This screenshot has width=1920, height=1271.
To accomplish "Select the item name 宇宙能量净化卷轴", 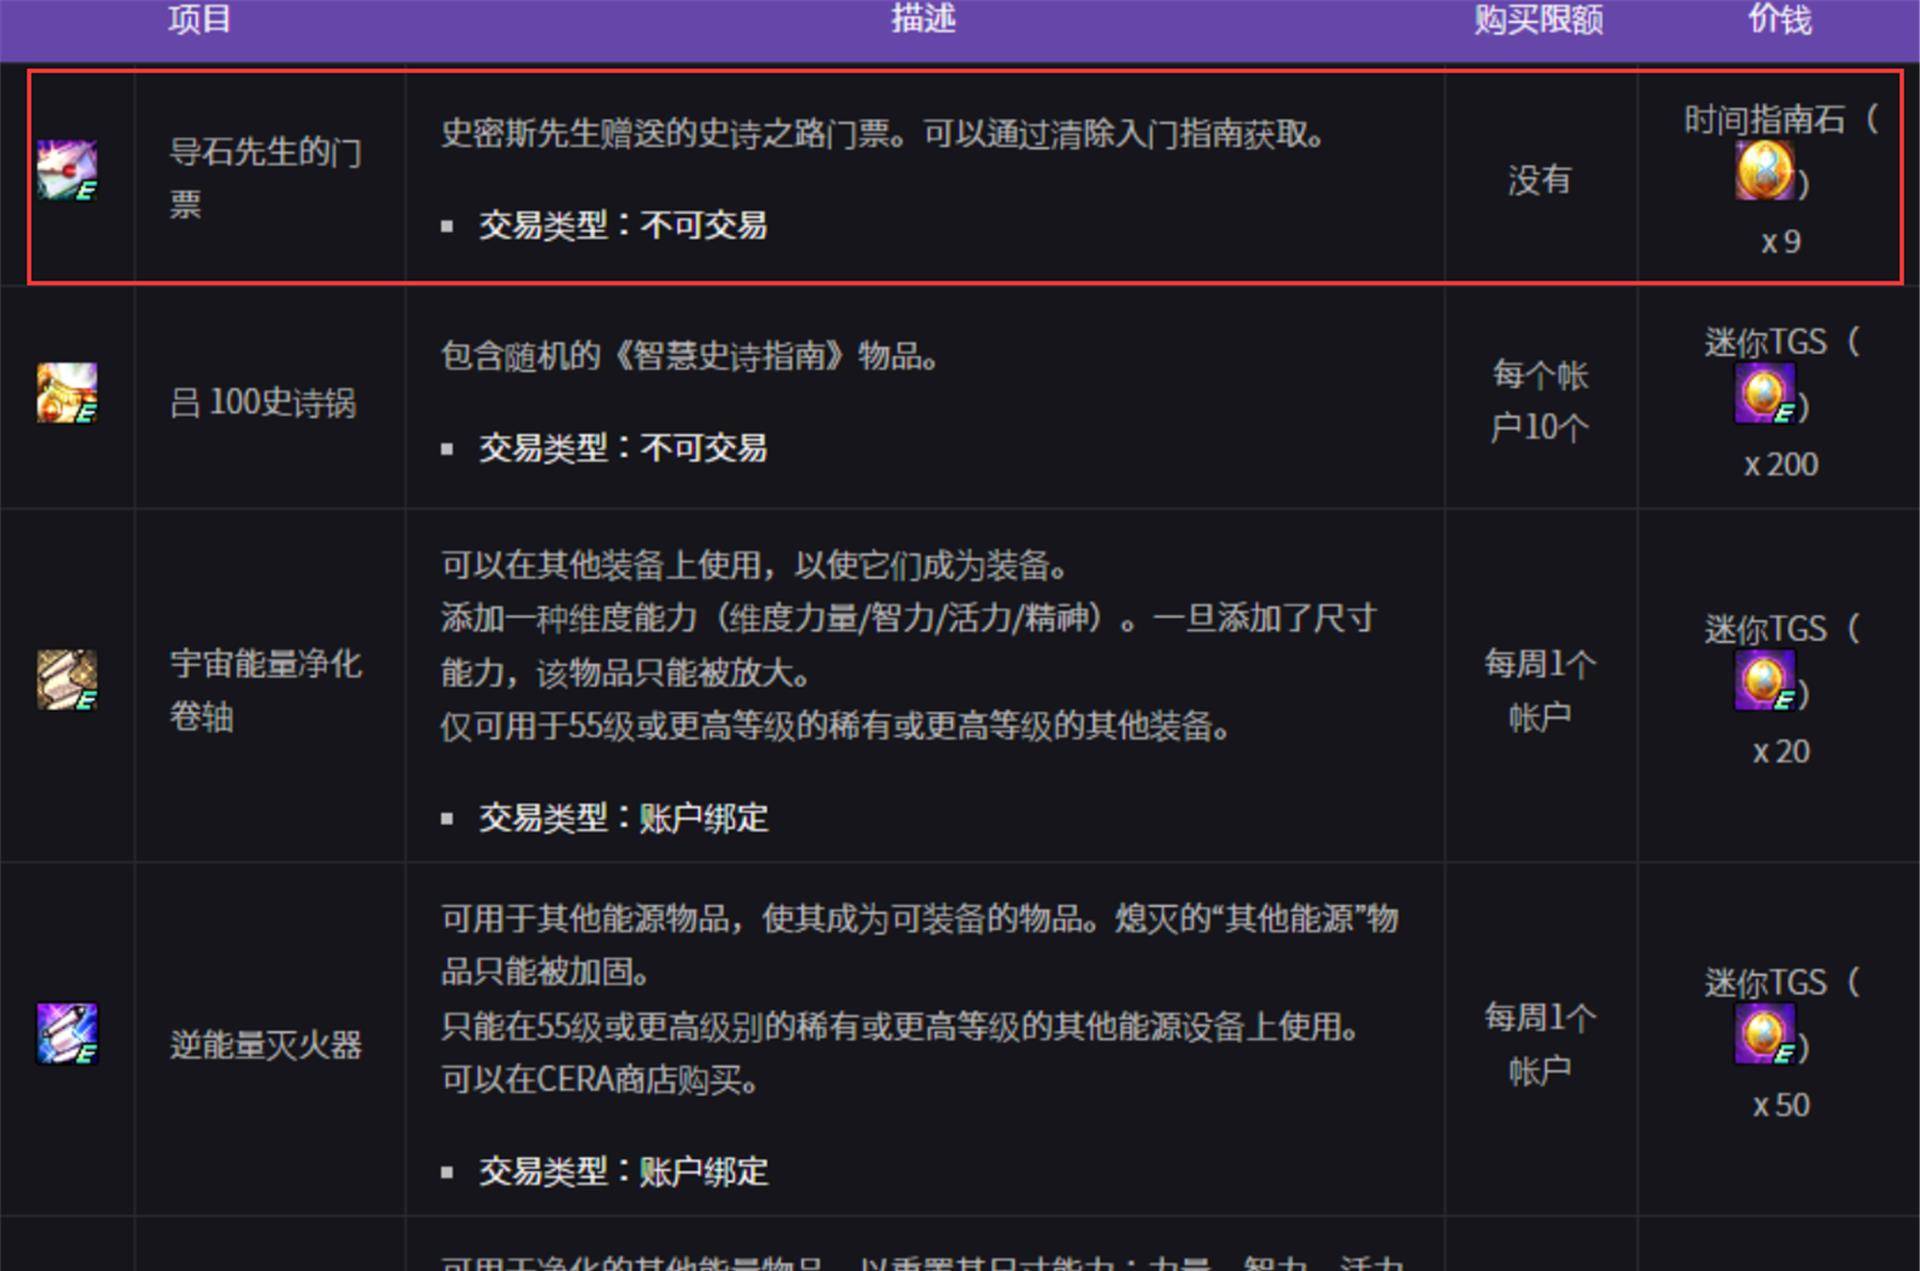I will pyautogui.click(x=266, y=690).
